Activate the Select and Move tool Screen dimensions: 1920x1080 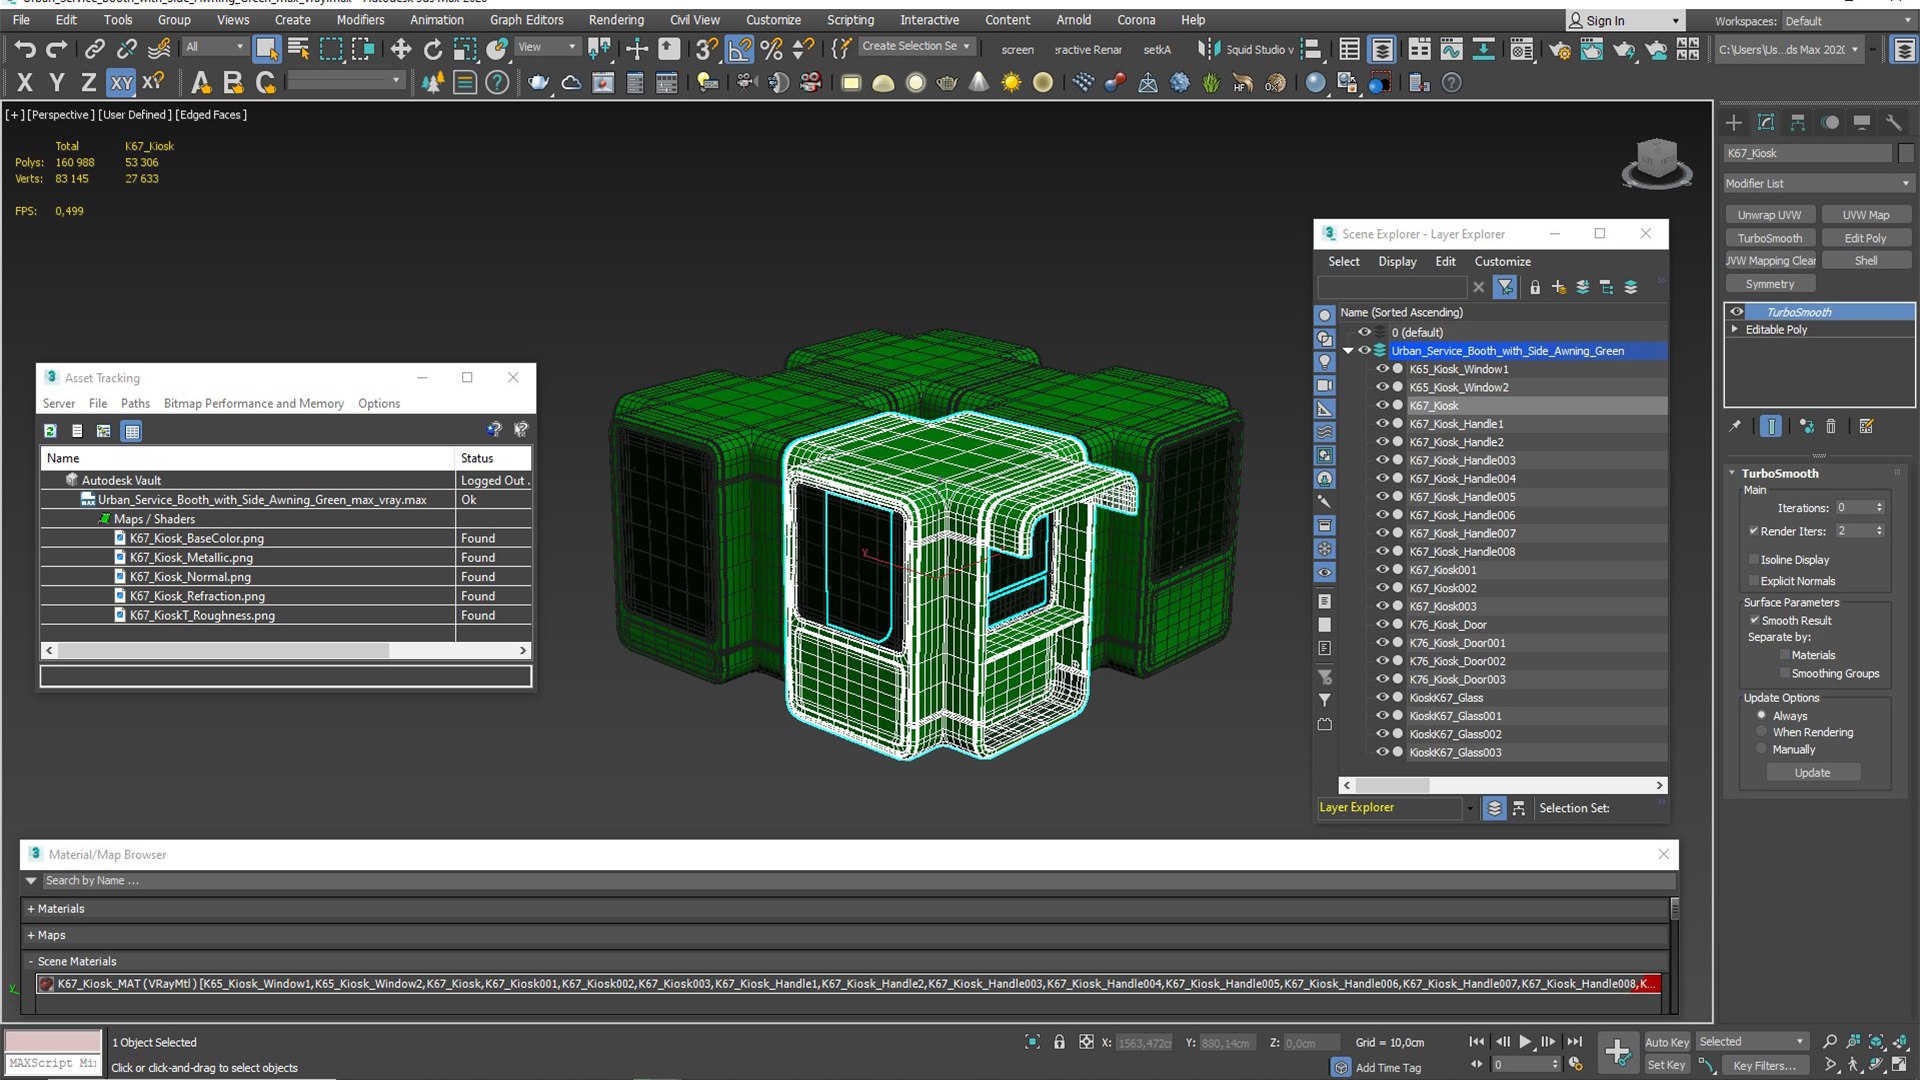tap(400, 48)
